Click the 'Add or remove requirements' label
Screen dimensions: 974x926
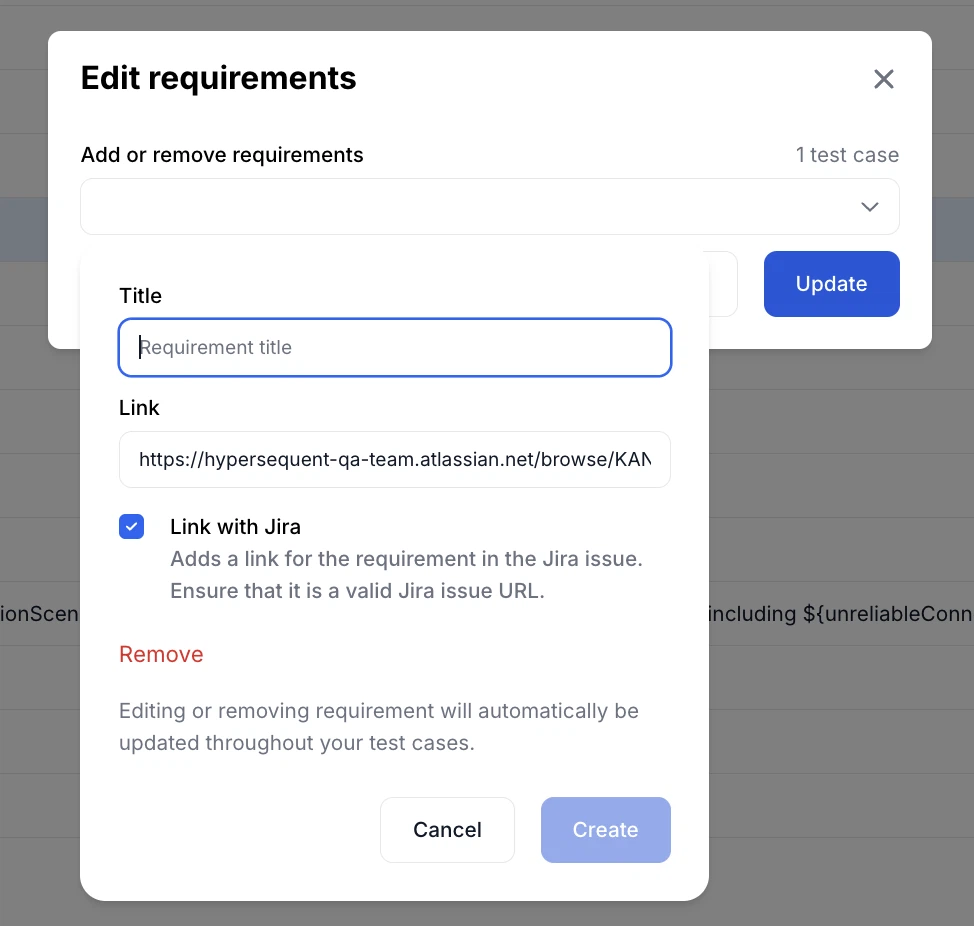[222, 155]
